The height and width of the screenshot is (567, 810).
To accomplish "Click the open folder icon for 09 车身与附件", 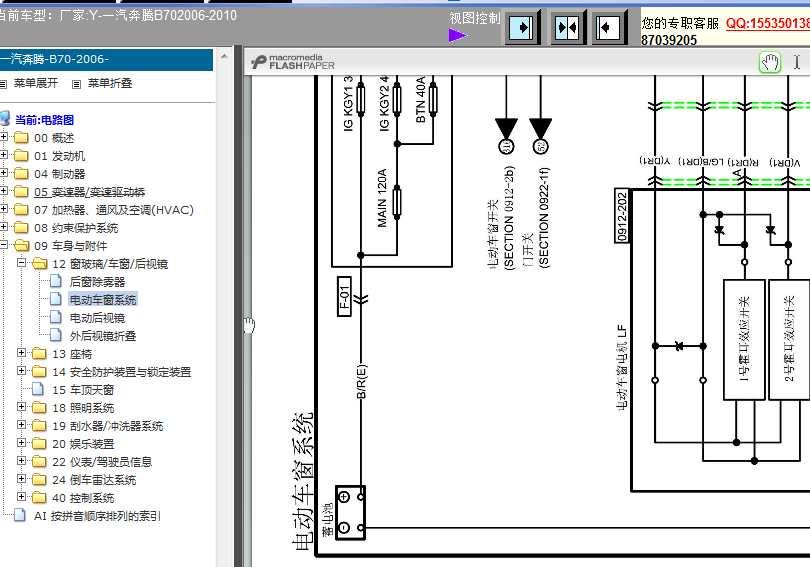I will point(21,246).
